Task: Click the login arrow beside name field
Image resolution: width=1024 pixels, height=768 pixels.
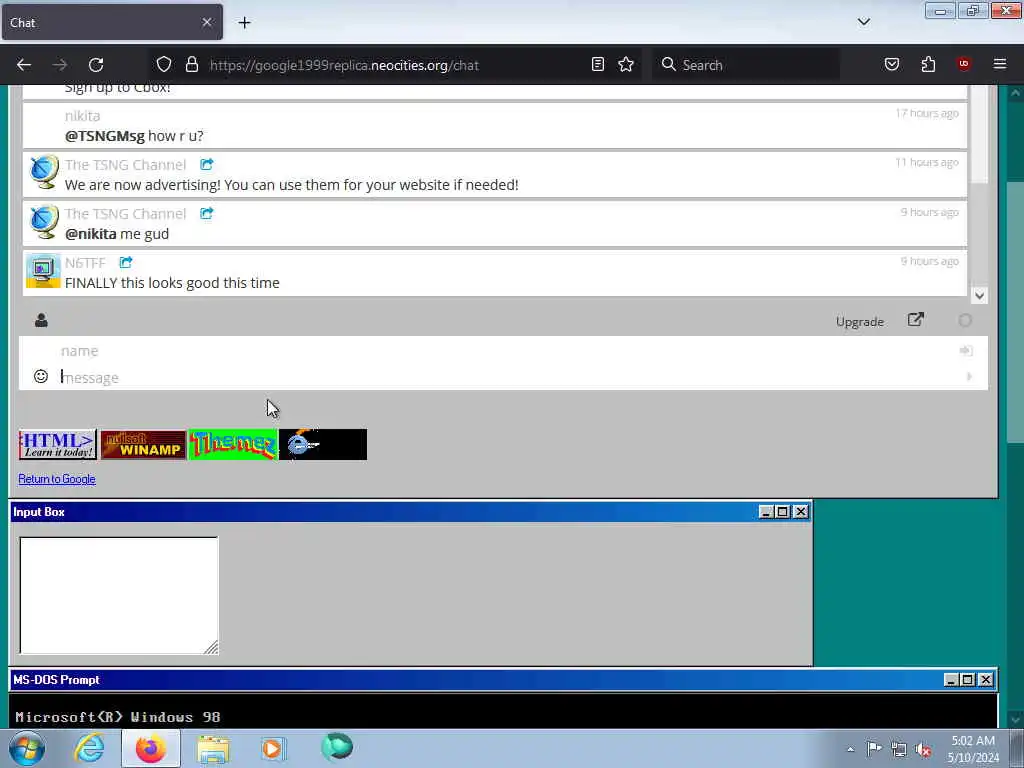Action: pos(966,351)
